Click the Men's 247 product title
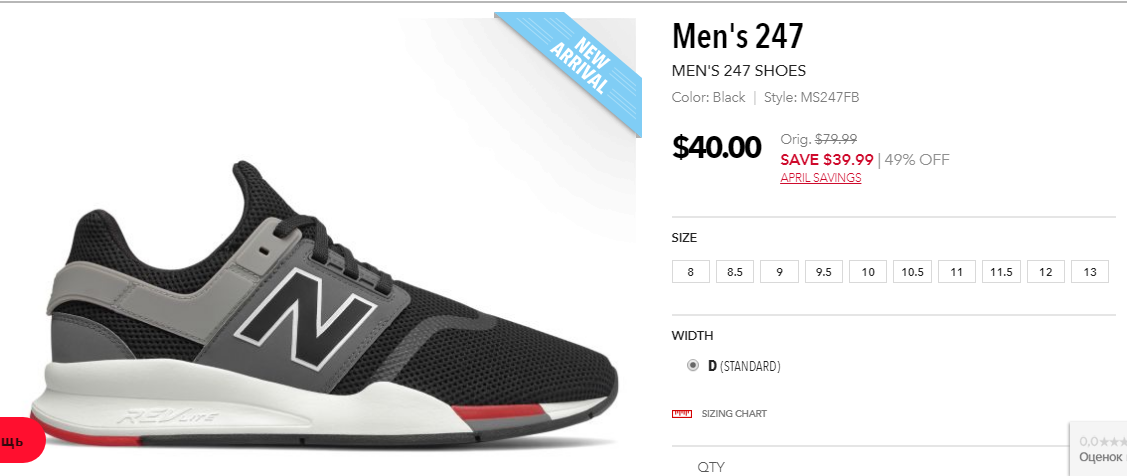1127x476 pixels. pyautogui.click(x=737, y=36)
